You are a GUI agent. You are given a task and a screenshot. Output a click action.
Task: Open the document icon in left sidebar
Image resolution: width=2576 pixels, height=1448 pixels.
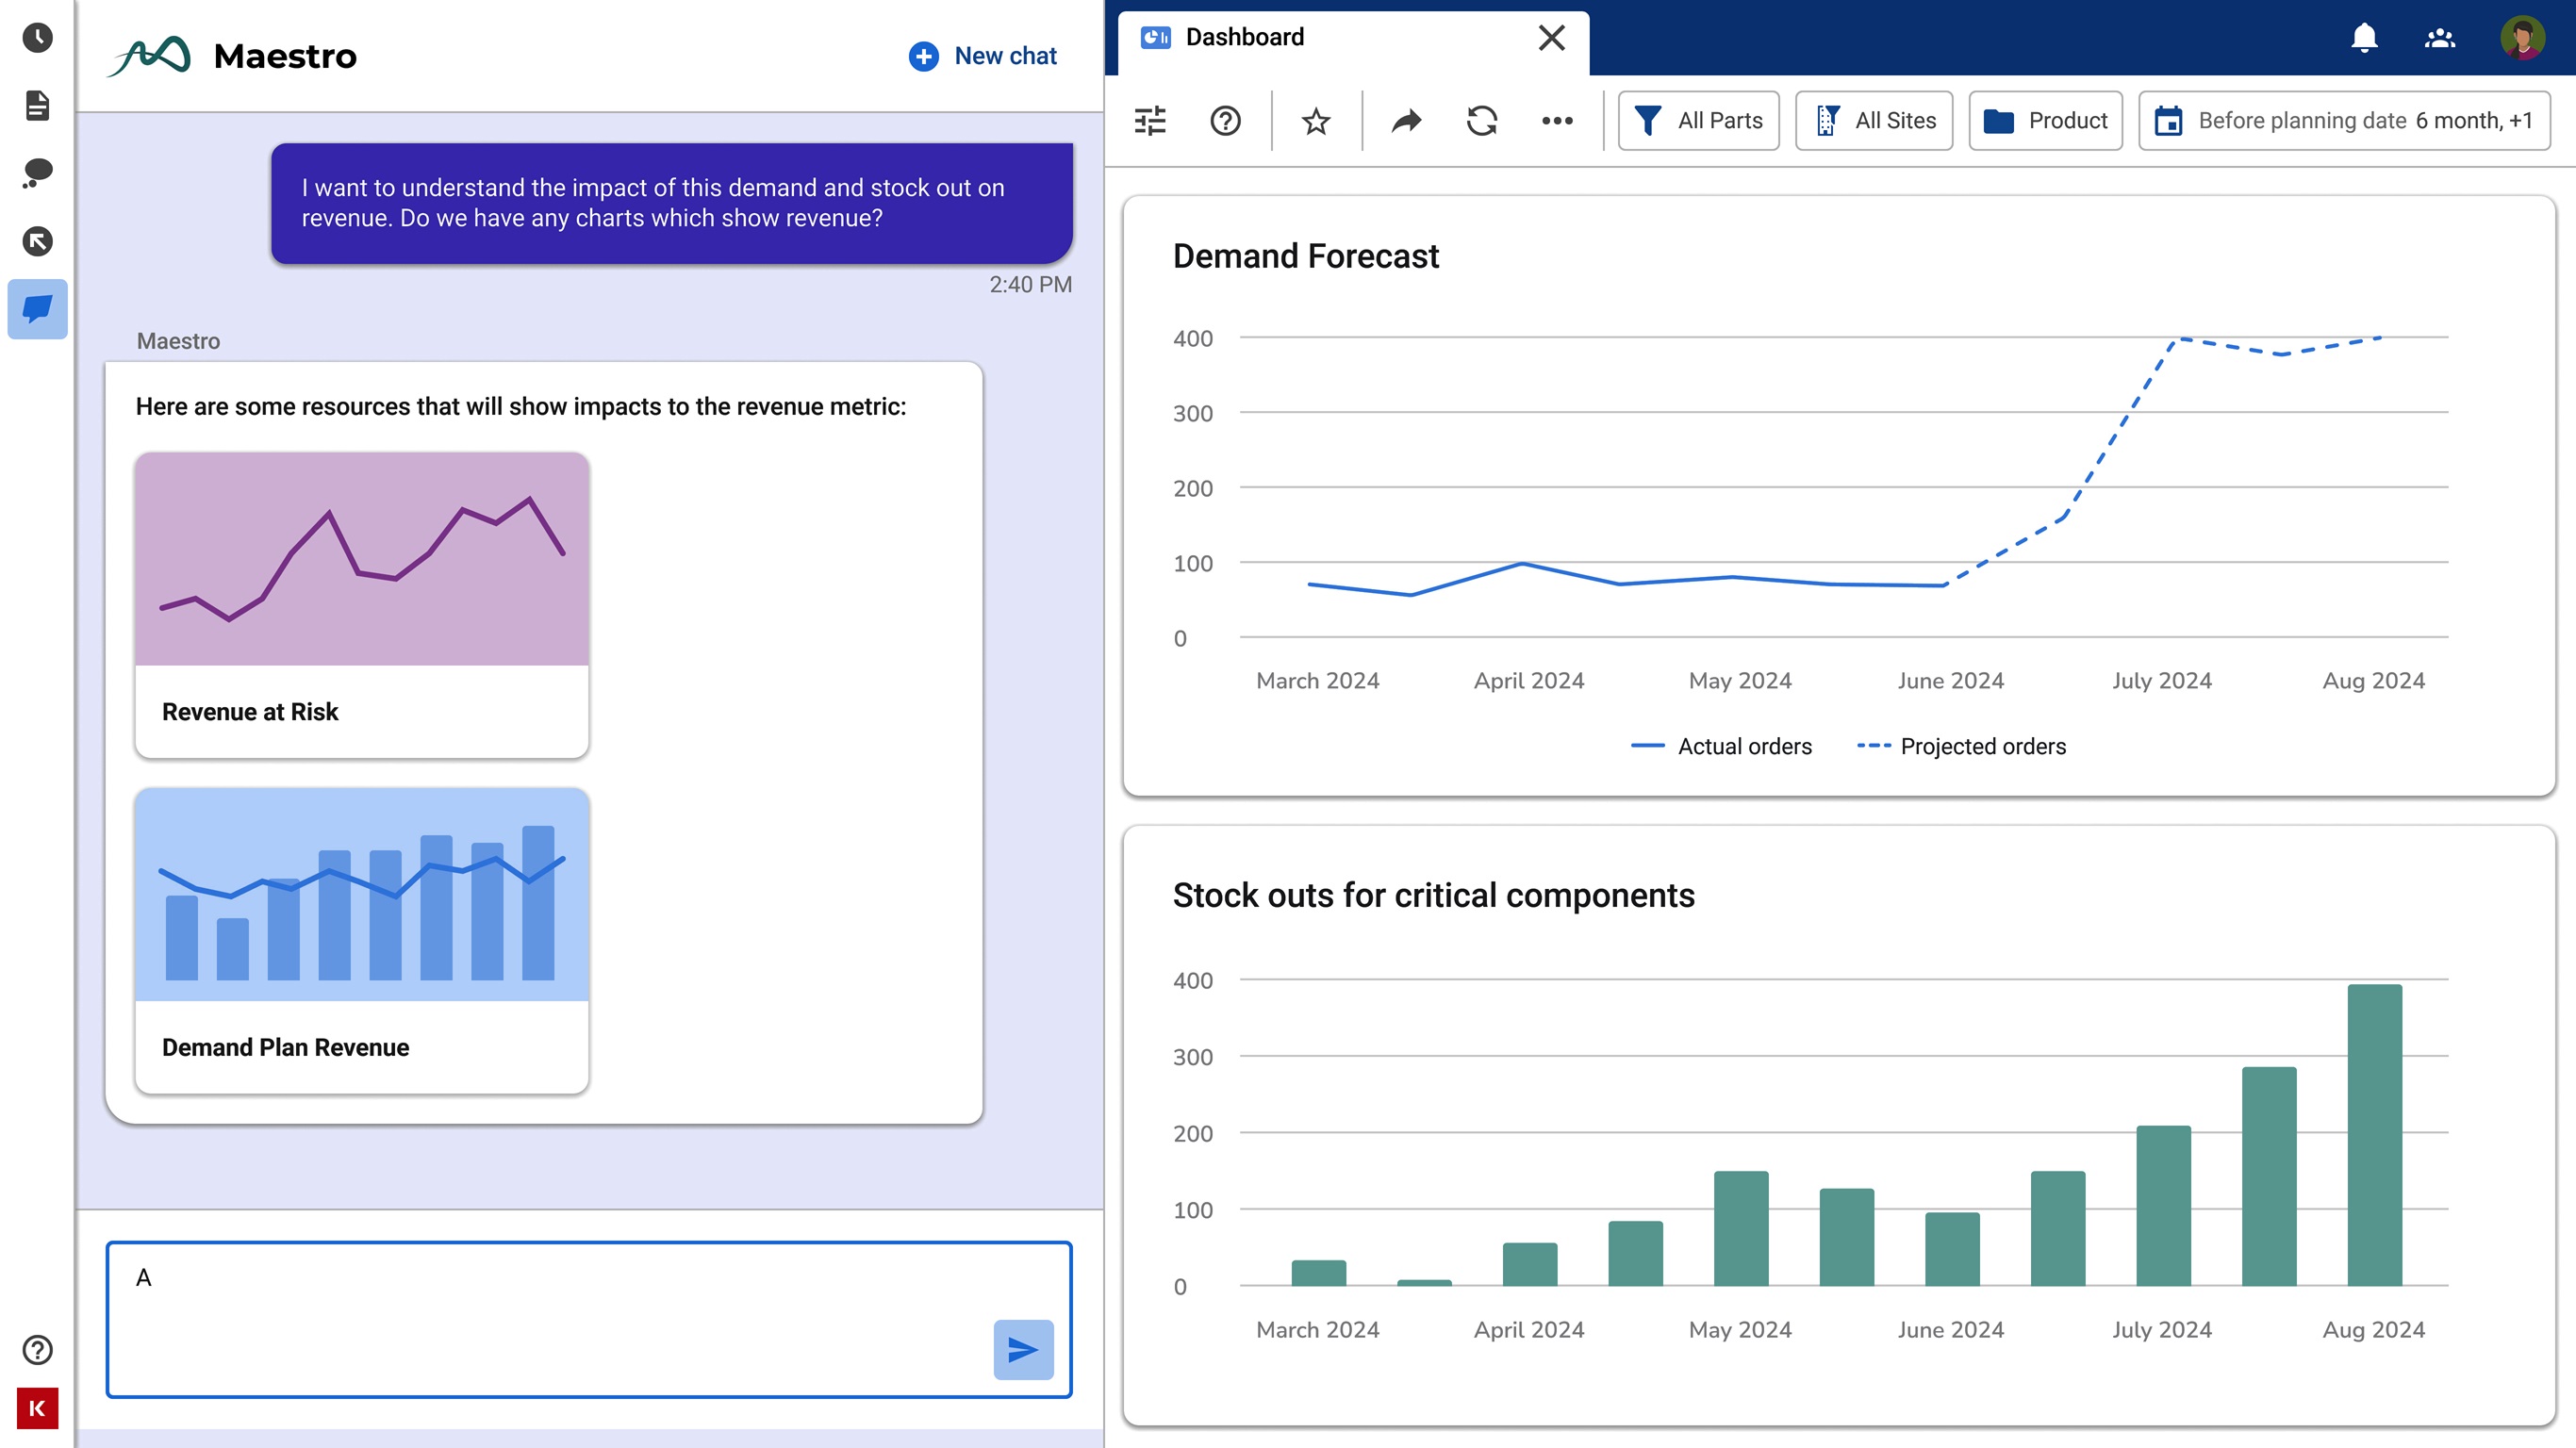click(x=37, y=105)
